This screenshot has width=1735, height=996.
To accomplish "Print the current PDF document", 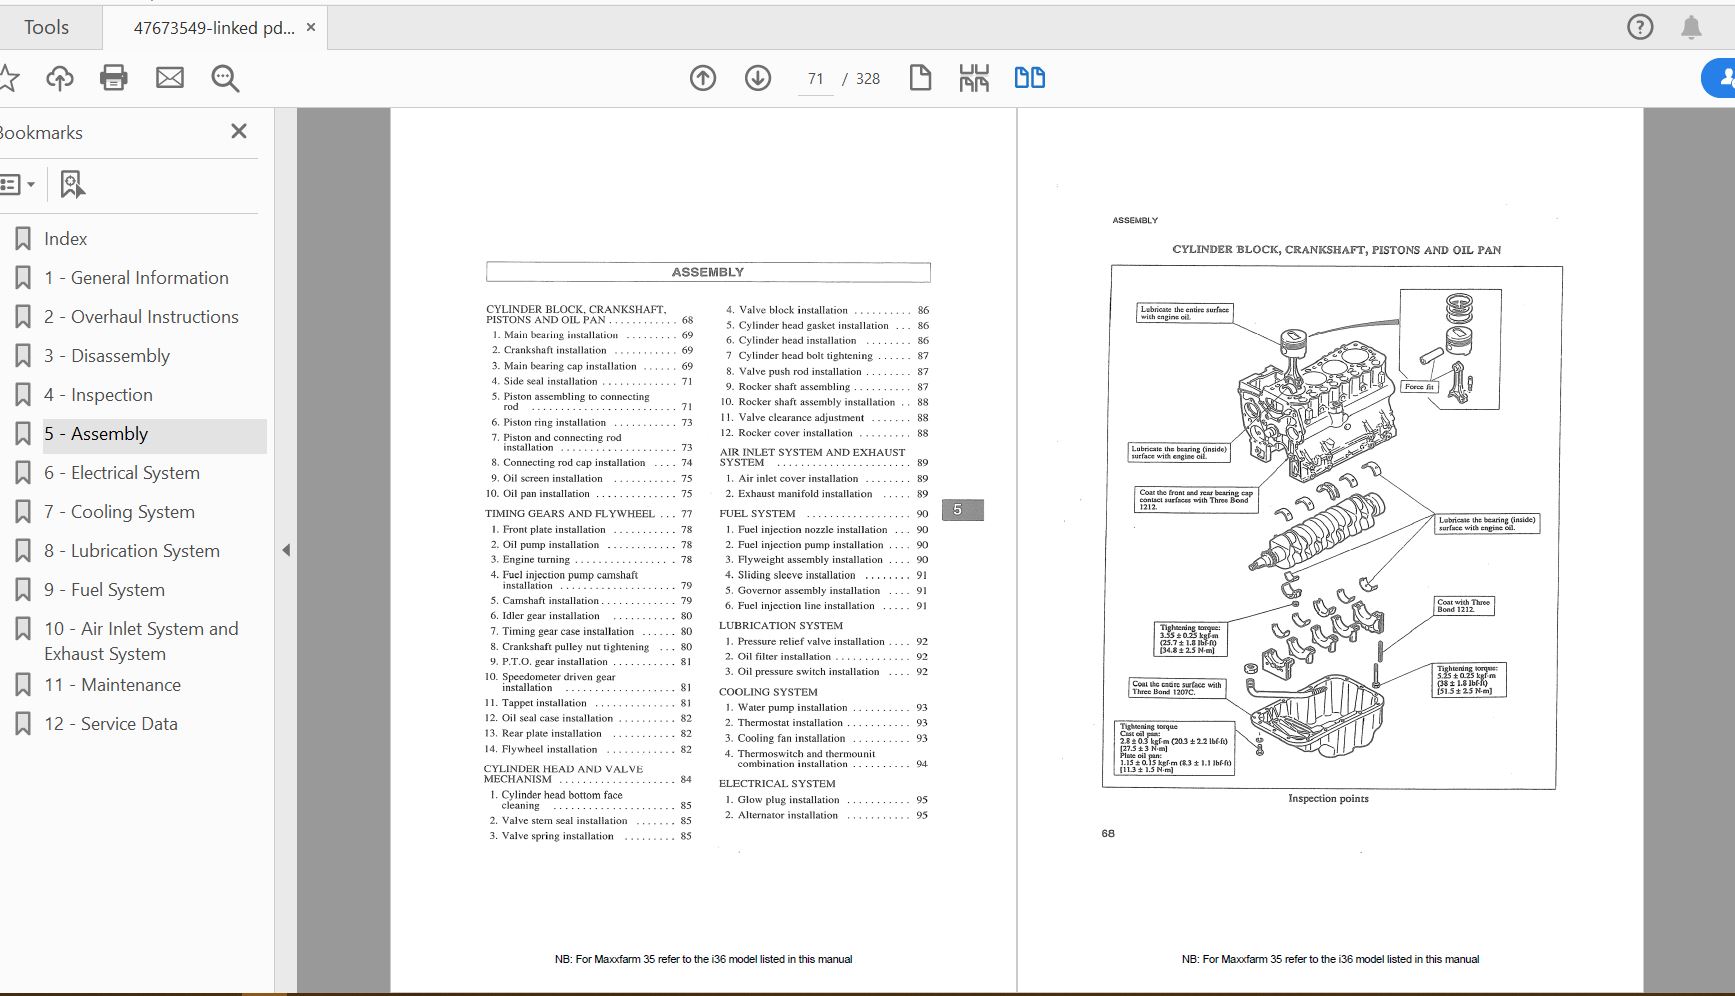I will click(113, 78).
